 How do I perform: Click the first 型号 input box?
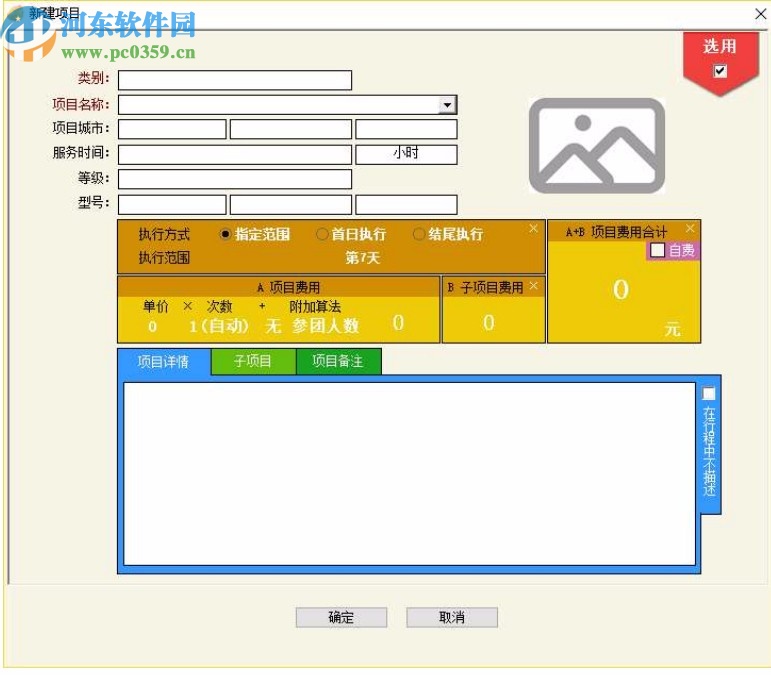click(172, 205)
